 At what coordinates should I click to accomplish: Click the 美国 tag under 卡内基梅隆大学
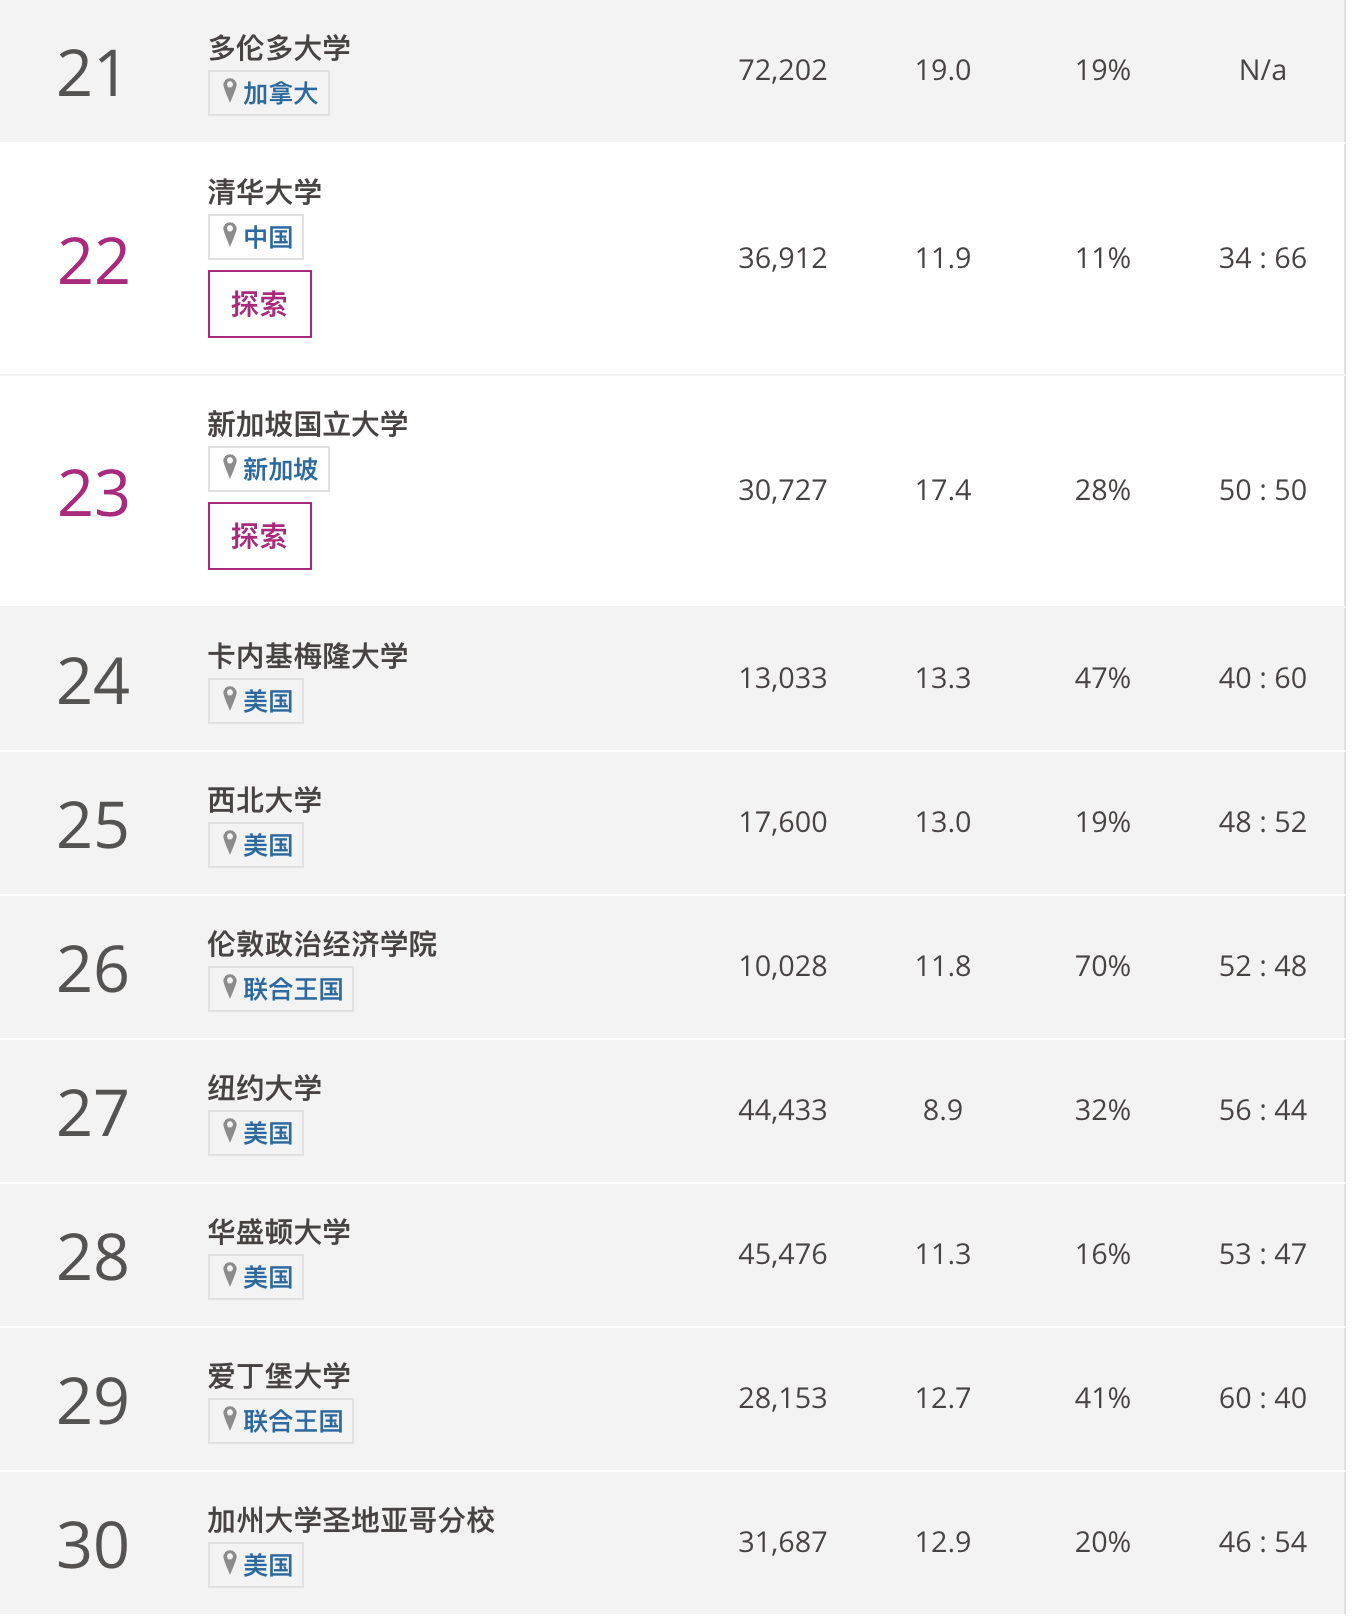(x=256, y=701)
